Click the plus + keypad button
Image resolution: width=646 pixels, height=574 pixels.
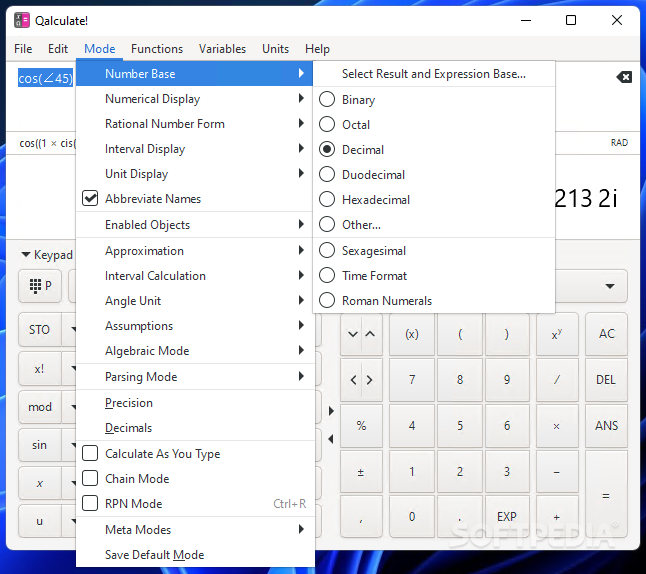point(557,517)
